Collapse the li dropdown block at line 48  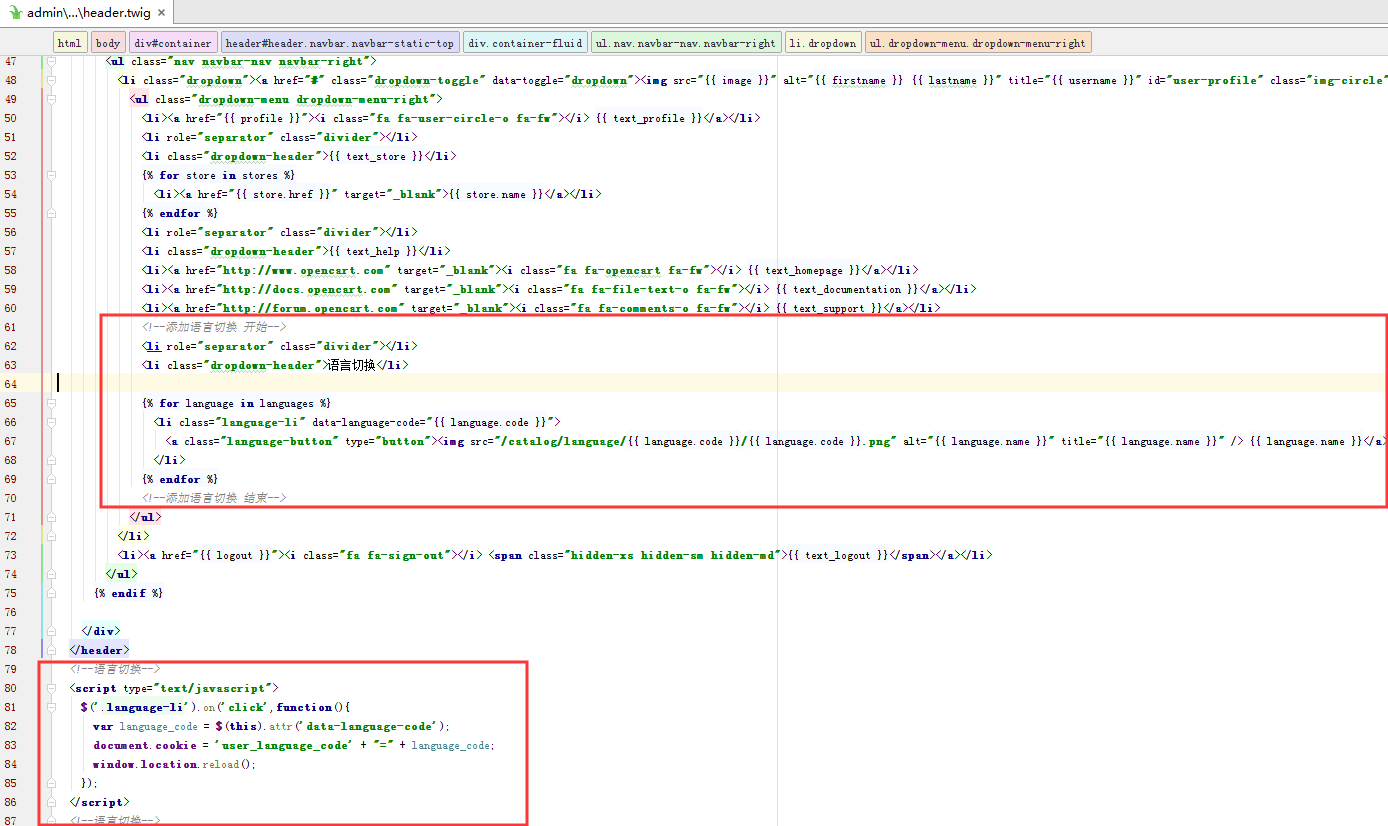pos(51,80)
